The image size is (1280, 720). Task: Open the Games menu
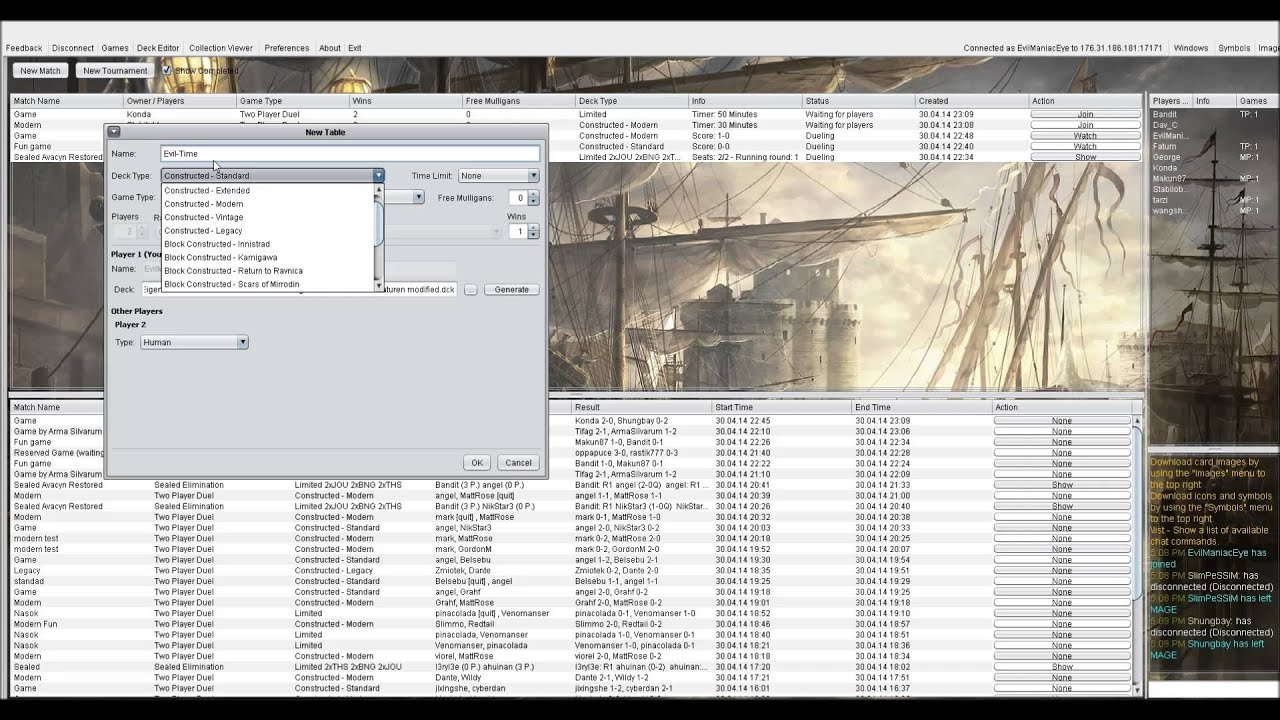coord(115,48)
